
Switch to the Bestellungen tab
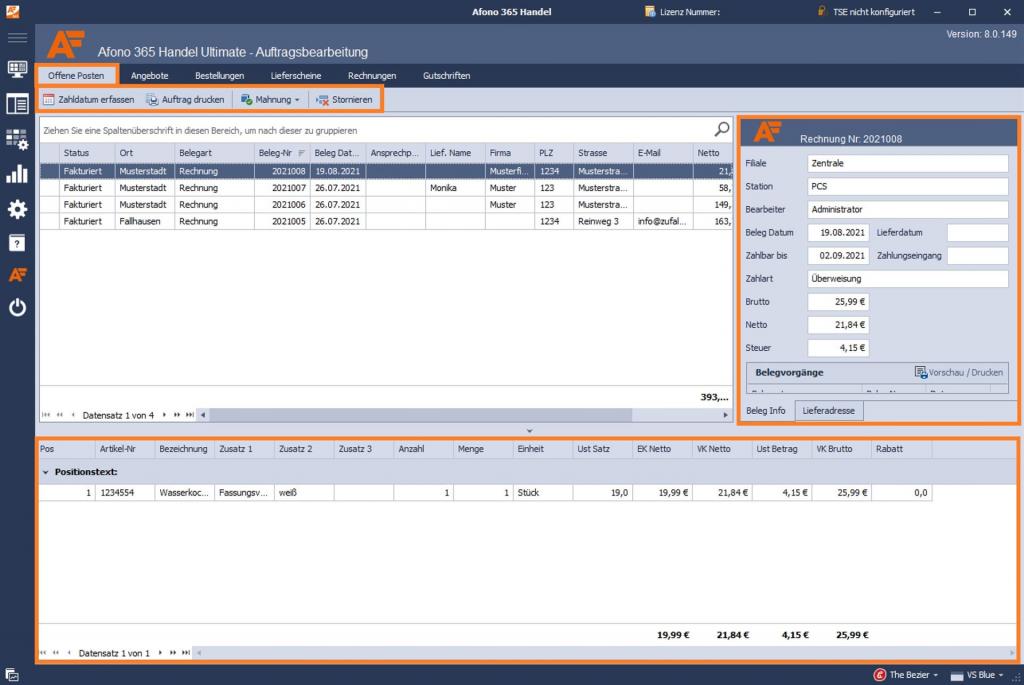[219, 76]
